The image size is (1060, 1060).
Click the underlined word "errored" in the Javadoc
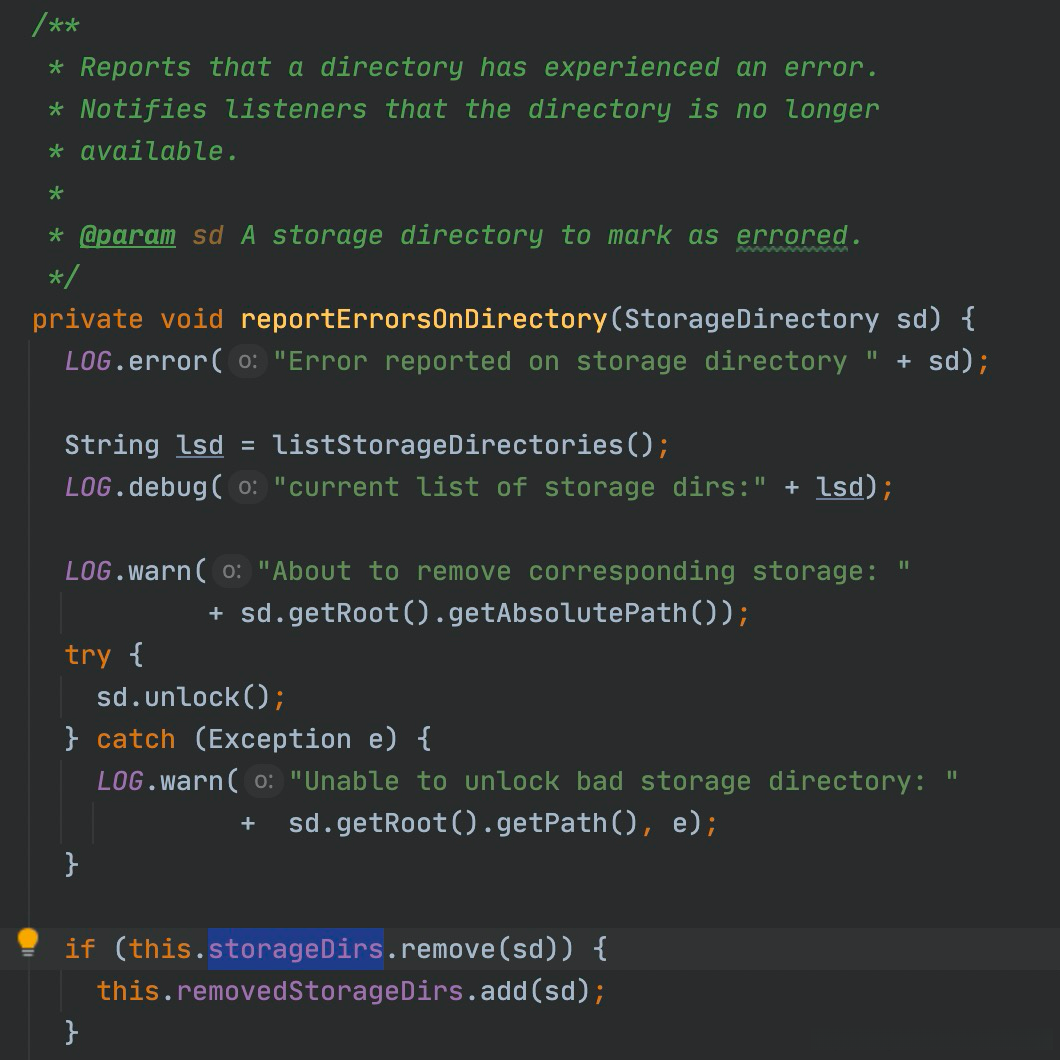pyautogui.click(x=791, y=235)
